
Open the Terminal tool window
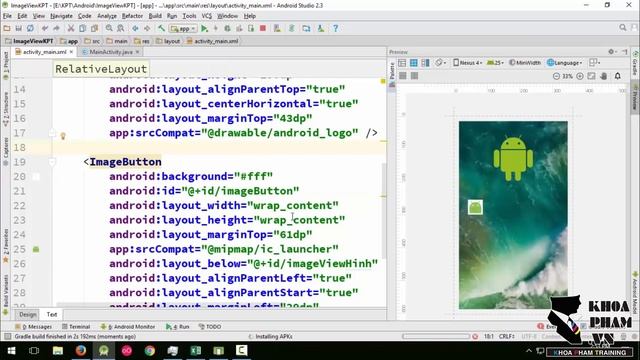pos(76,327)
